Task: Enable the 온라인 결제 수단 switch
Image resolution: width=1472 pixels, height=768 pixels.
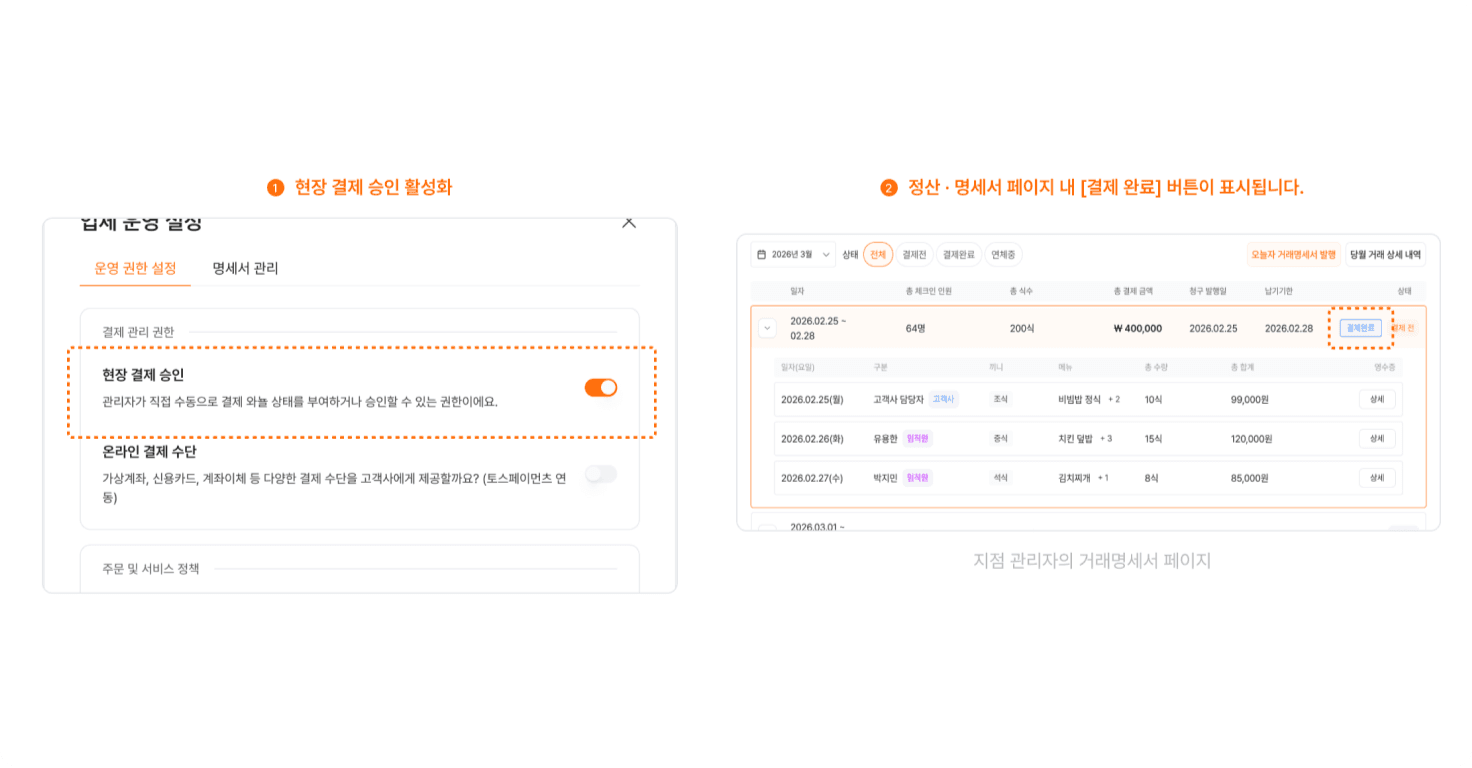Action: (601, 474)
